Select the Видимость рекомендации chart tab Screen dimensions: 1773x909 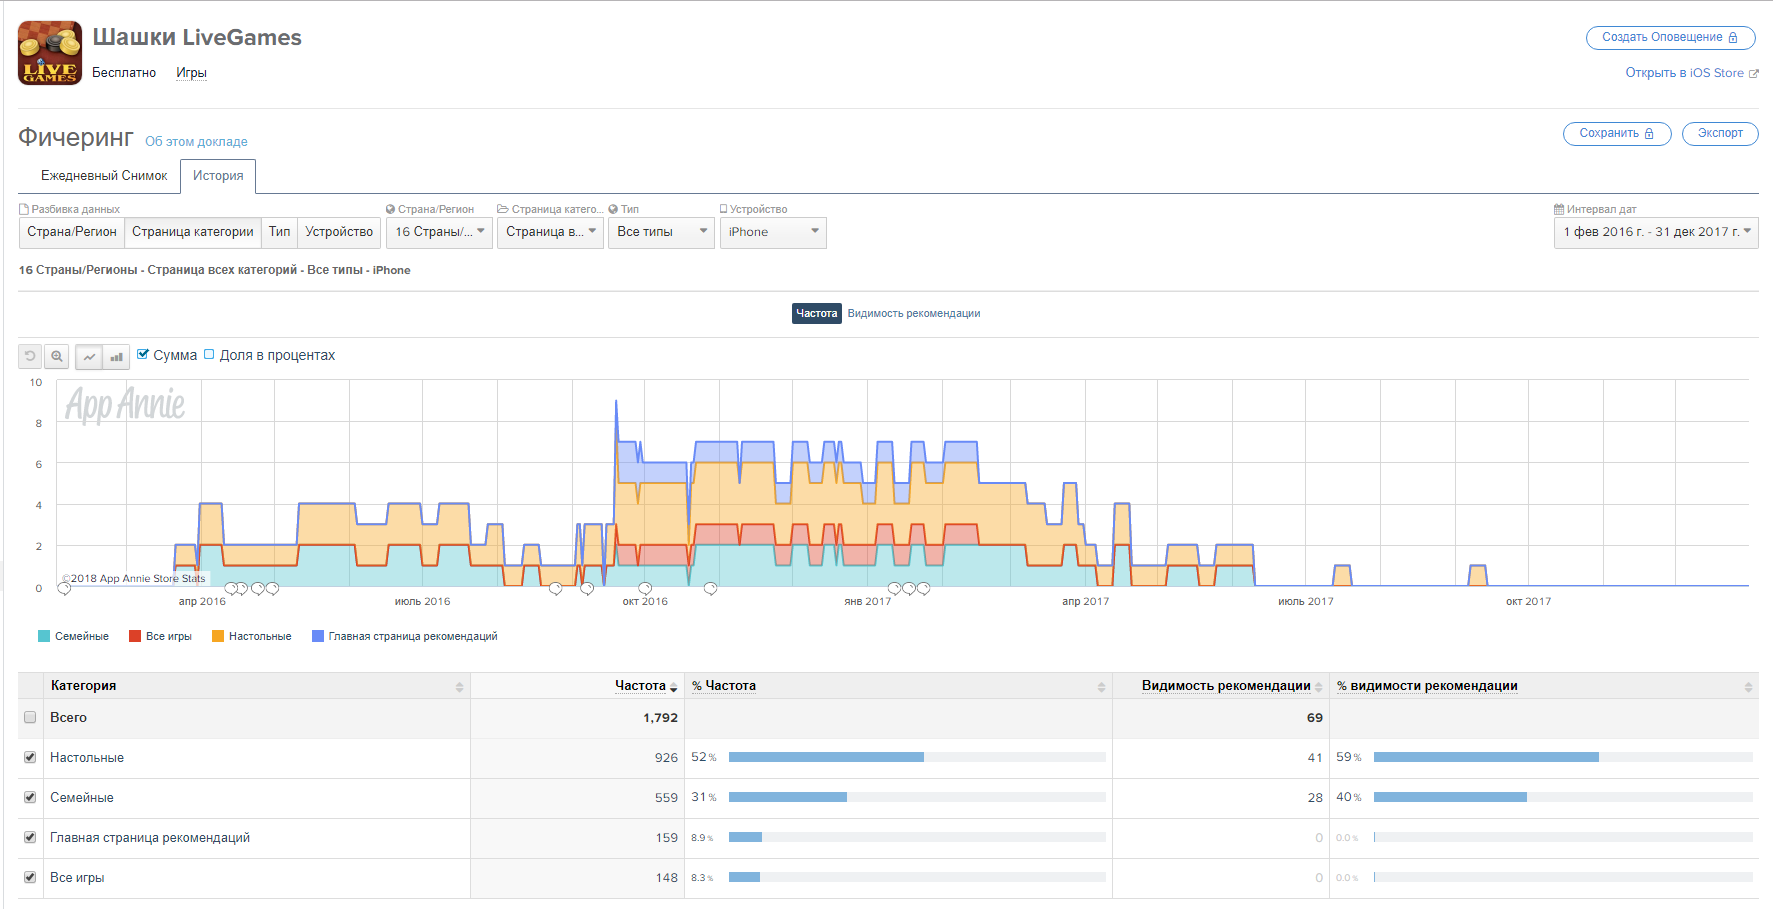[x=913, y=314]
